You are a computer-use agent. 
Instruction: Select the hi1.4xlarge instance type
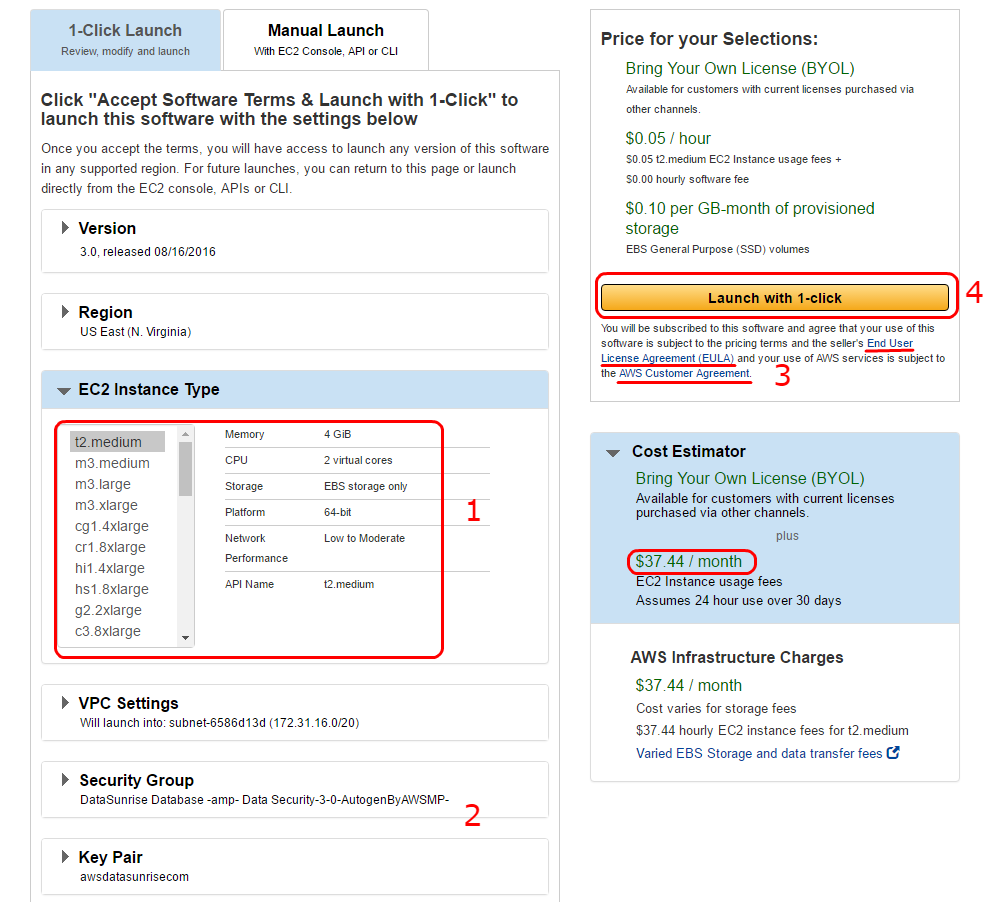click(x=110, y=568)
